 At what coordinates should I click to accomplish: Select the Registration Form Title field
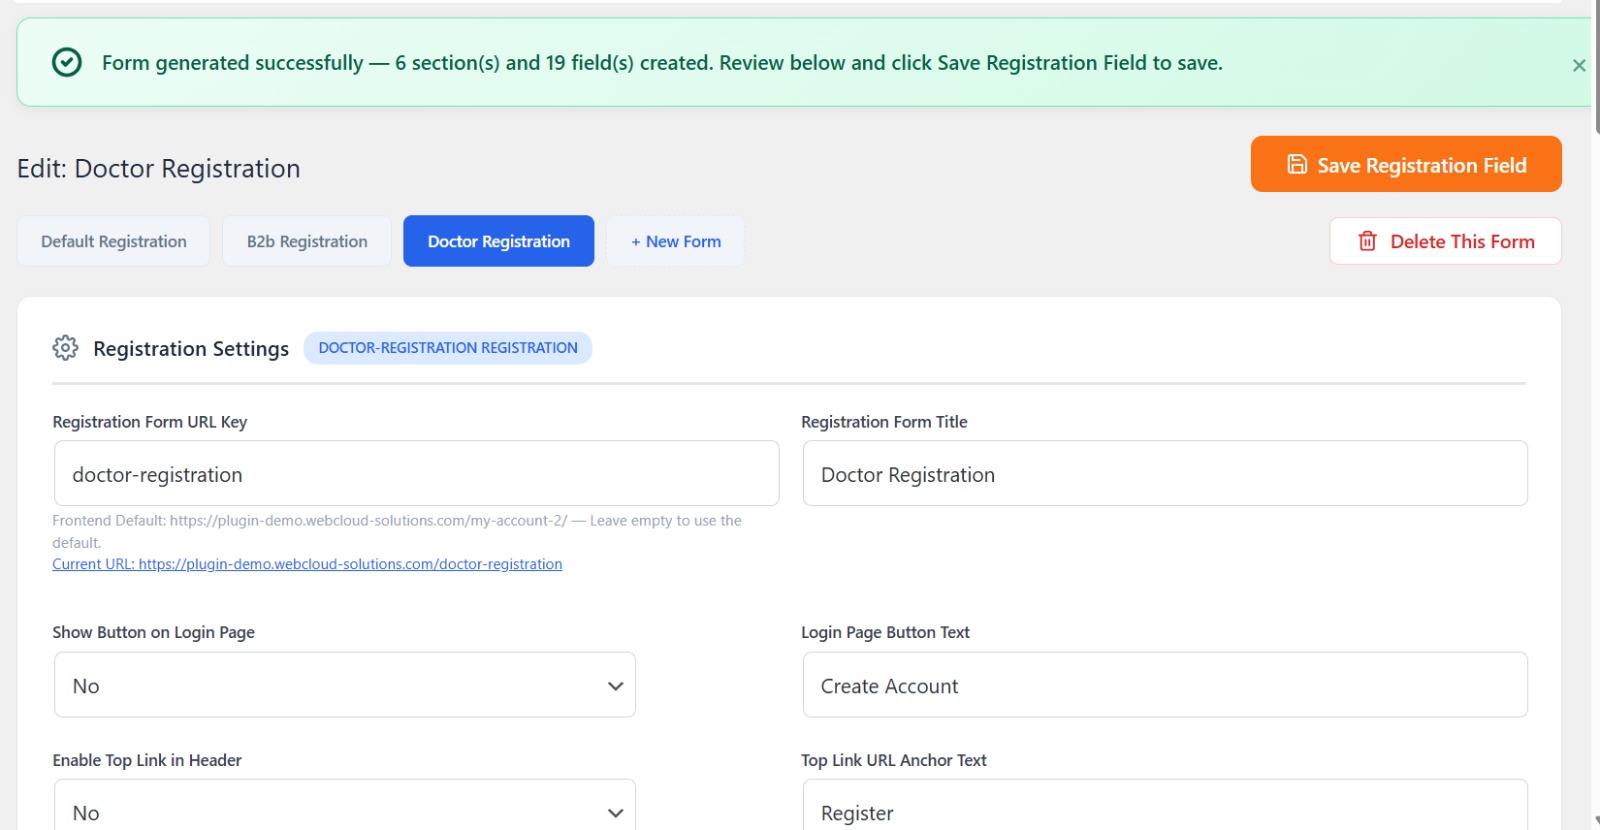click(x=1163, y=473)
